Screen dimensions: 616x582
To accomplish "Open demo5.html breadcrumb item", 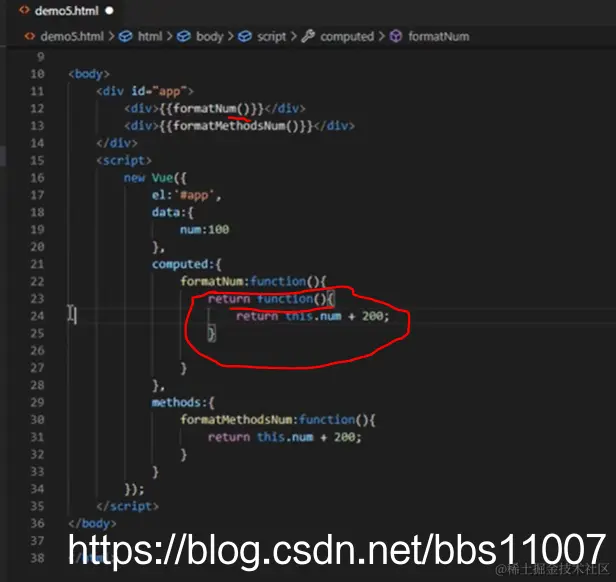I will [x=72, y=37].
